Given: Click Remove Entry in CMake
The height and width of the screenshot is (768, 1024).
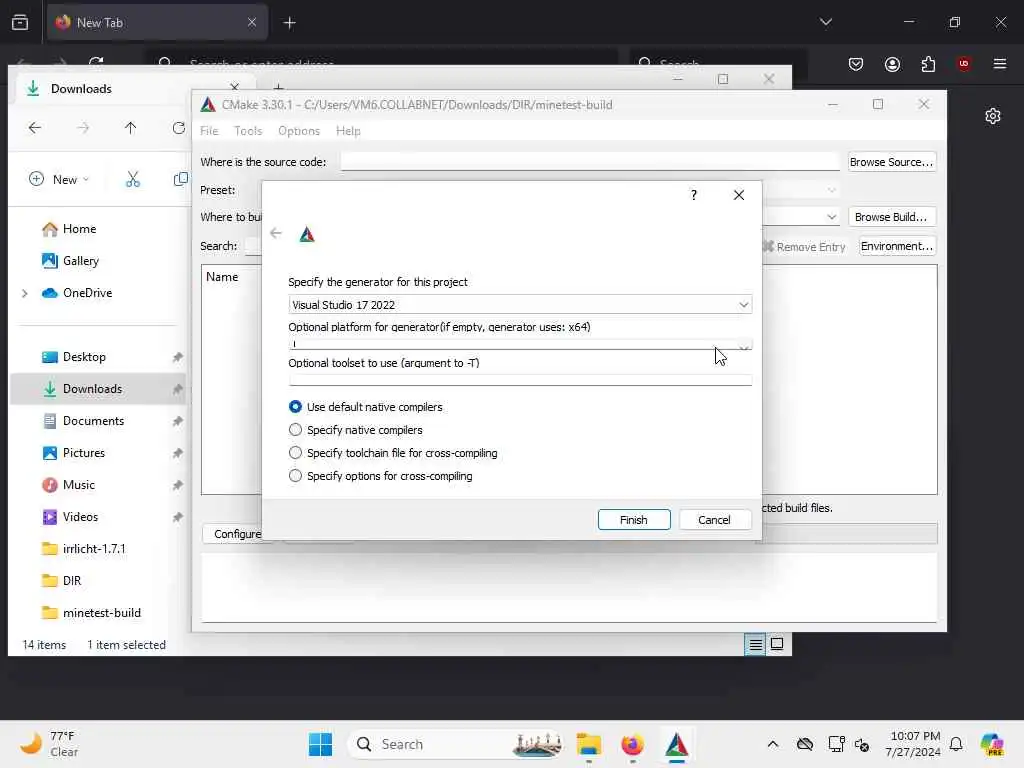Looking at the screenshot, I should (804, 247).
